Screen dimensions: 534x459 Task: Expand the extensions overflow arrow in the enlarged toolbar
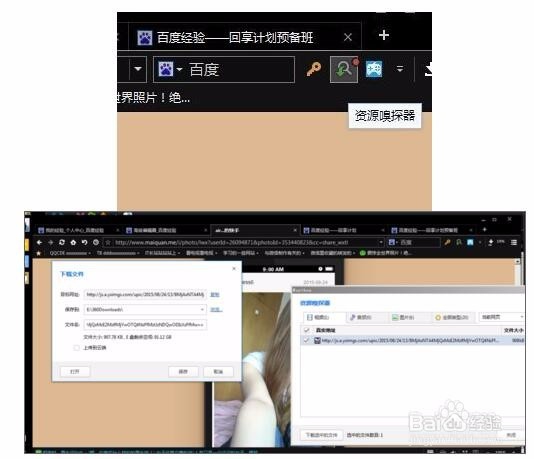click(x=400, y=69)
